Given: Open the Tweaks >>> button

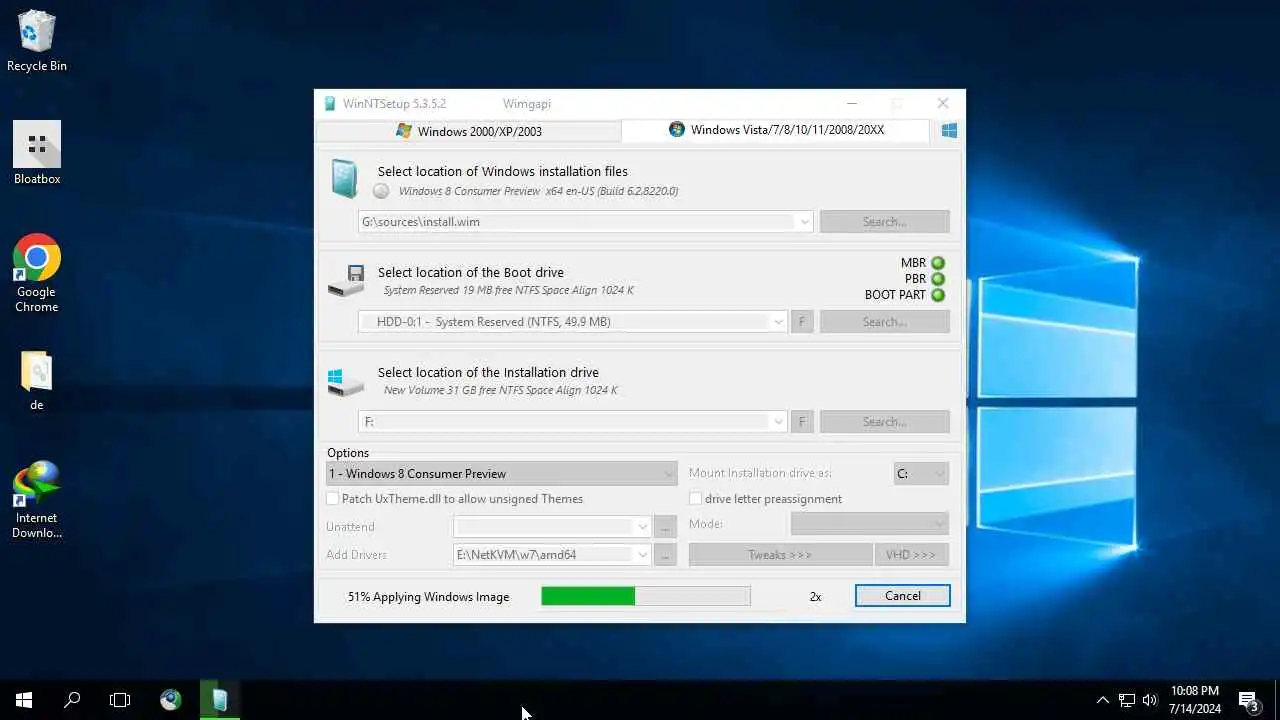Looking at the screenshot, I should tap(780, 555).
